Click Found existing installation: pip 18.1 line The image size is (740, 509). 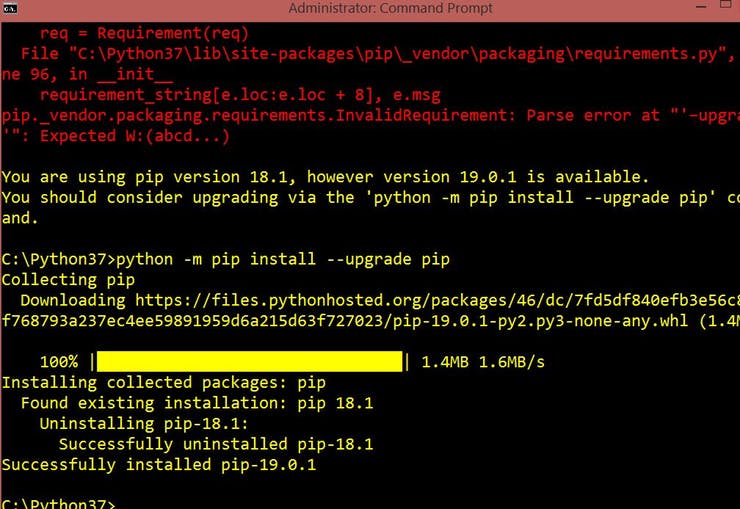197,403
